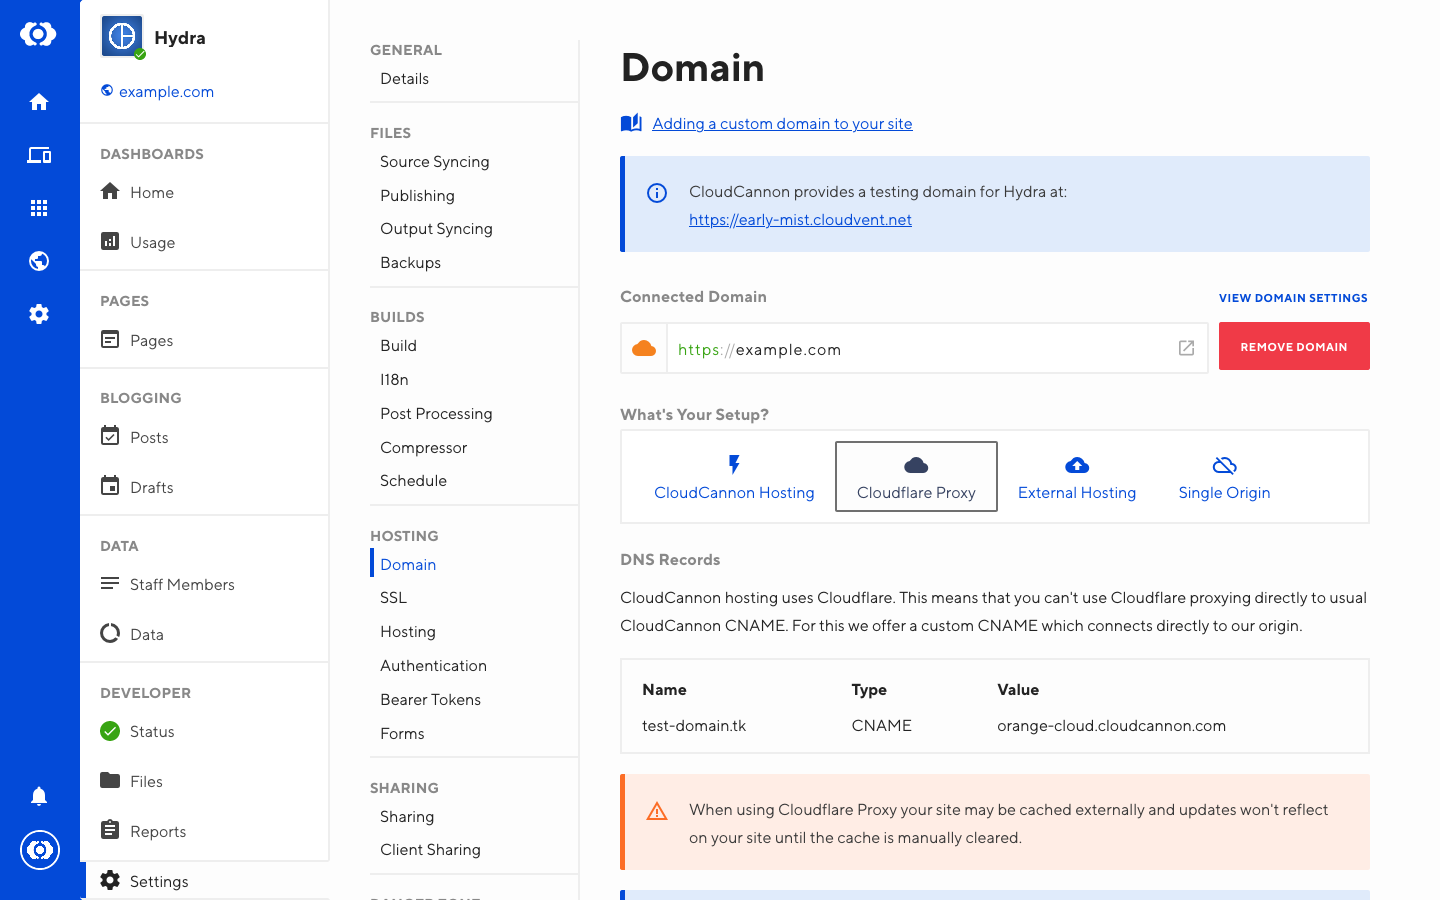1440x900 pixels.
Task: Open the devices icon in the blue rail
Action: [39, 155]
